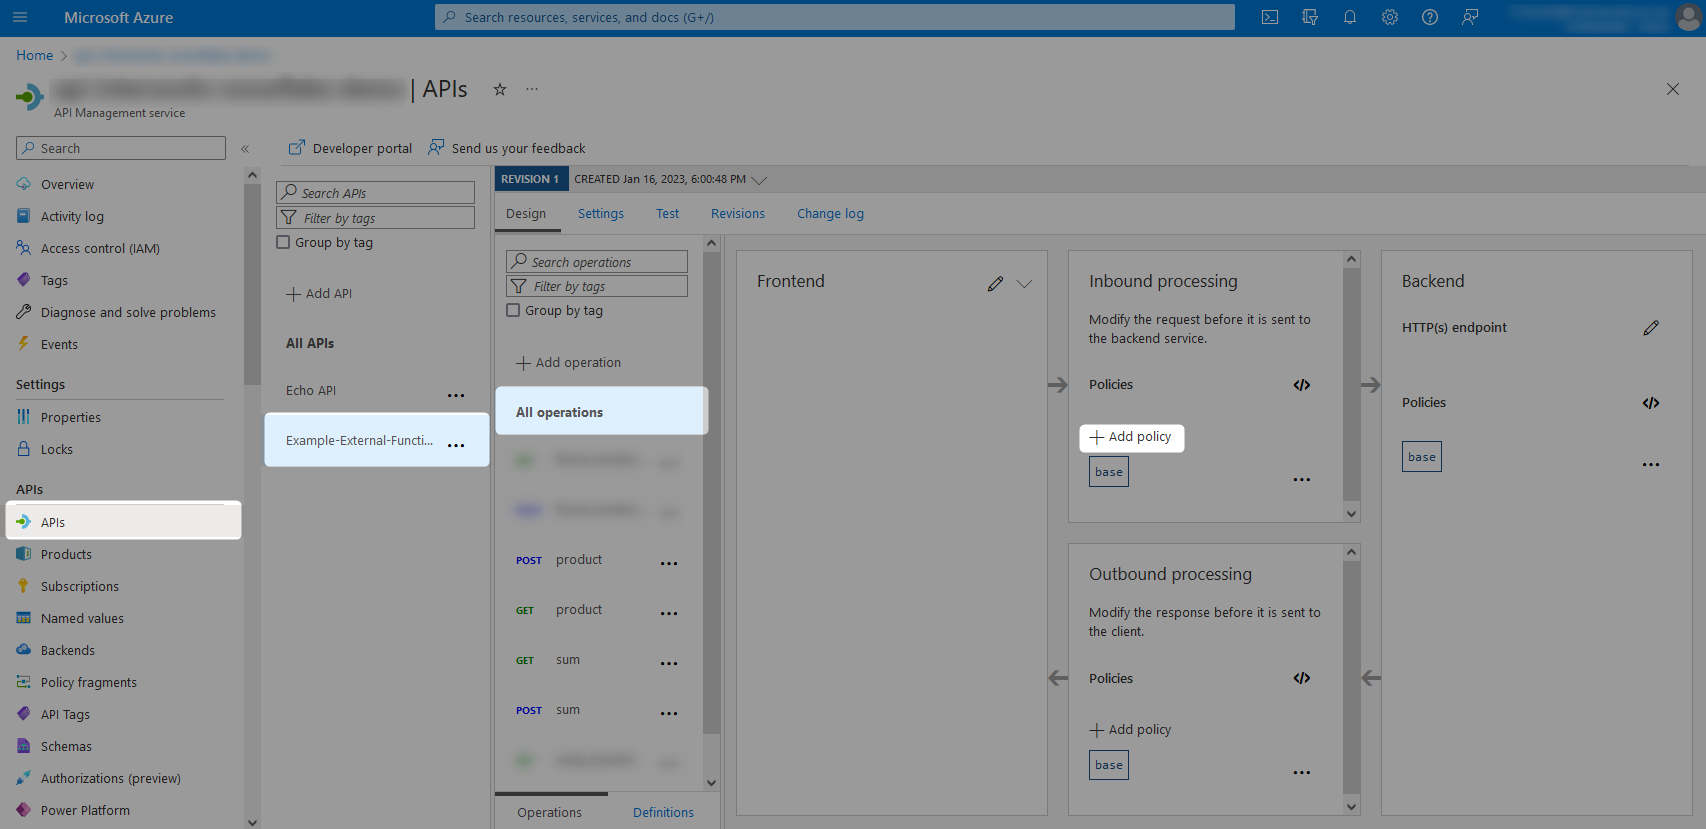Image resolution: width=1706 pixels, height=829 pixels.
Task: Focus the top Azure search bar
Action: pos(835,17)
